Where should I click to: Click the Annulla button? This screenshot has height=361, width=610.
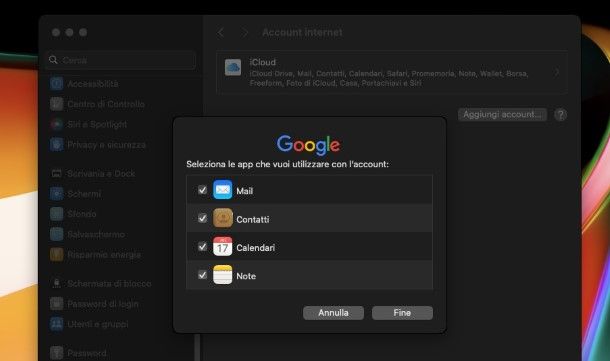click(x=333, y=313)
